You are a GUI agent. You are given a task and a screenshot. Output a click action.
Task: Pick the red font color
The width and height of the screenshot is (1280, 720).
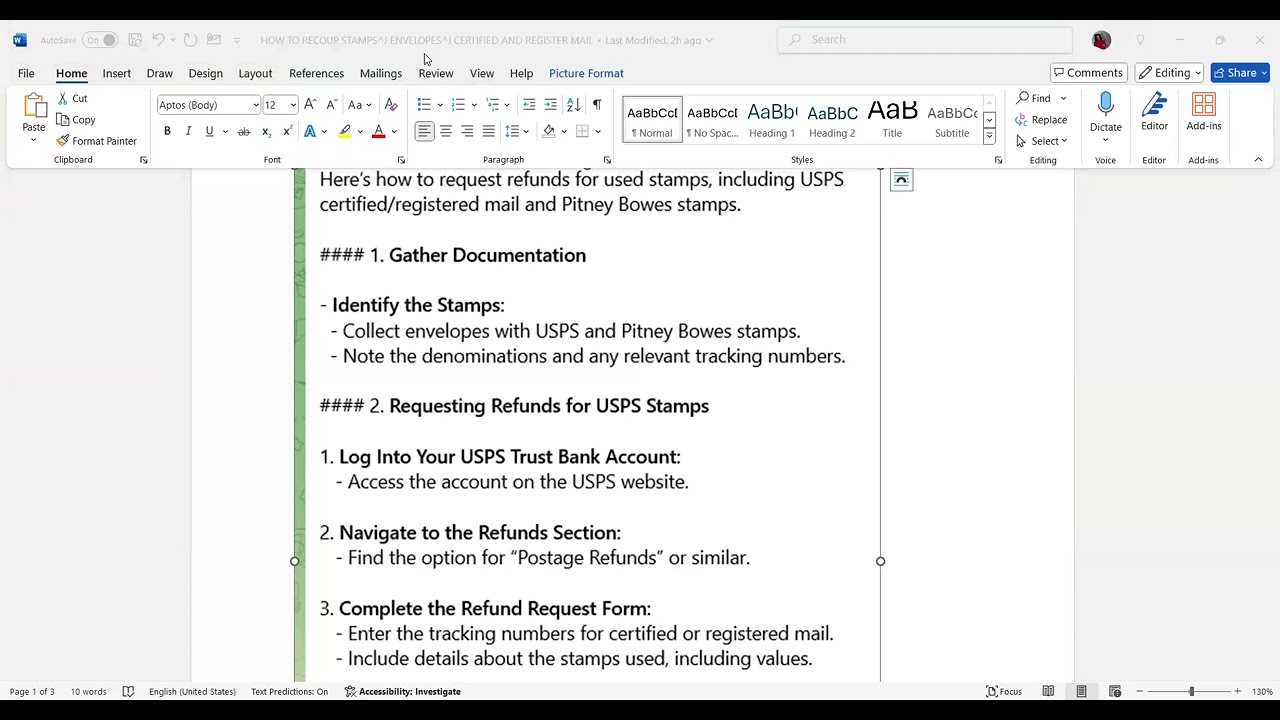(378, 131)
